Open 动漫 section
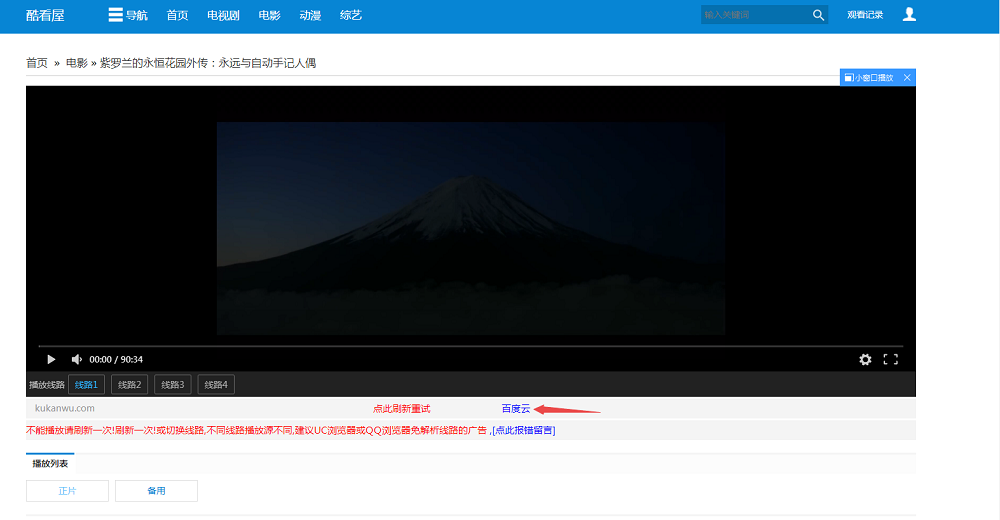The width and height of the screenshot is (1000, 520). (x=310, y=15)
